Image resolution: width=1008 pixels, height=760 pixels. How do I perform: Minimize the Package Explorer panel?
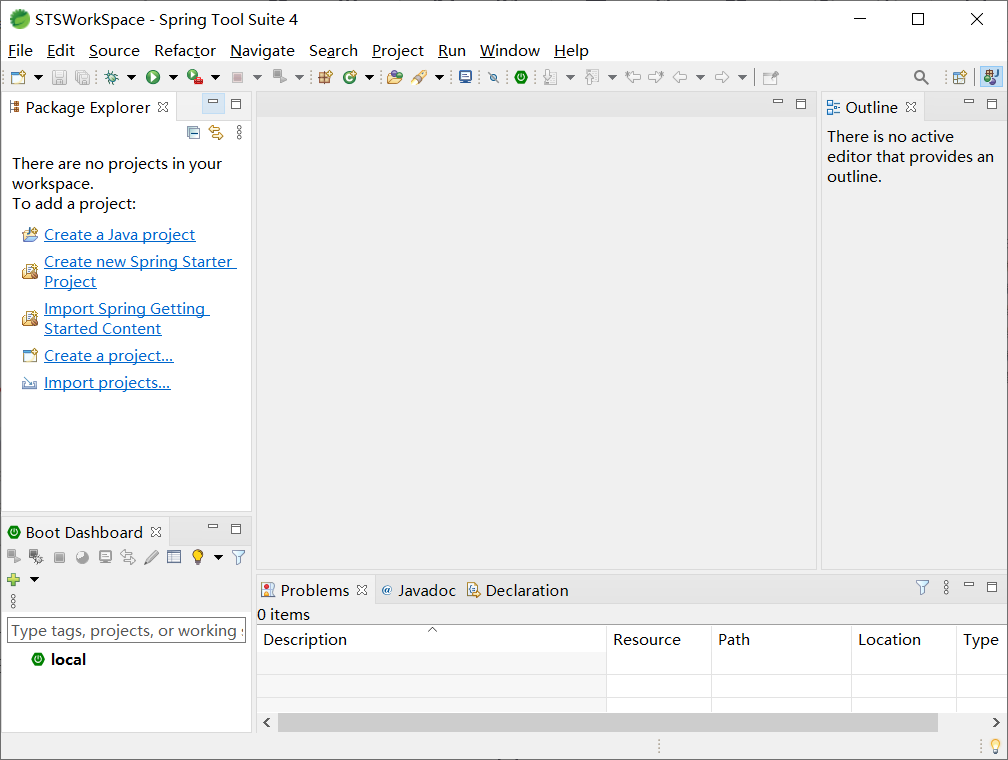pyautogui.click(x=213, y=103)
